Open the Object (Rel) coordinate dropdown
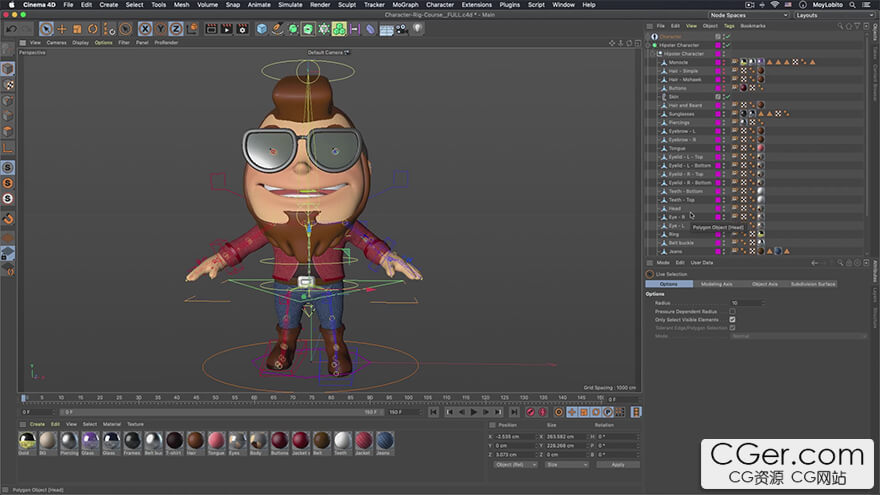 pos(516,465)
